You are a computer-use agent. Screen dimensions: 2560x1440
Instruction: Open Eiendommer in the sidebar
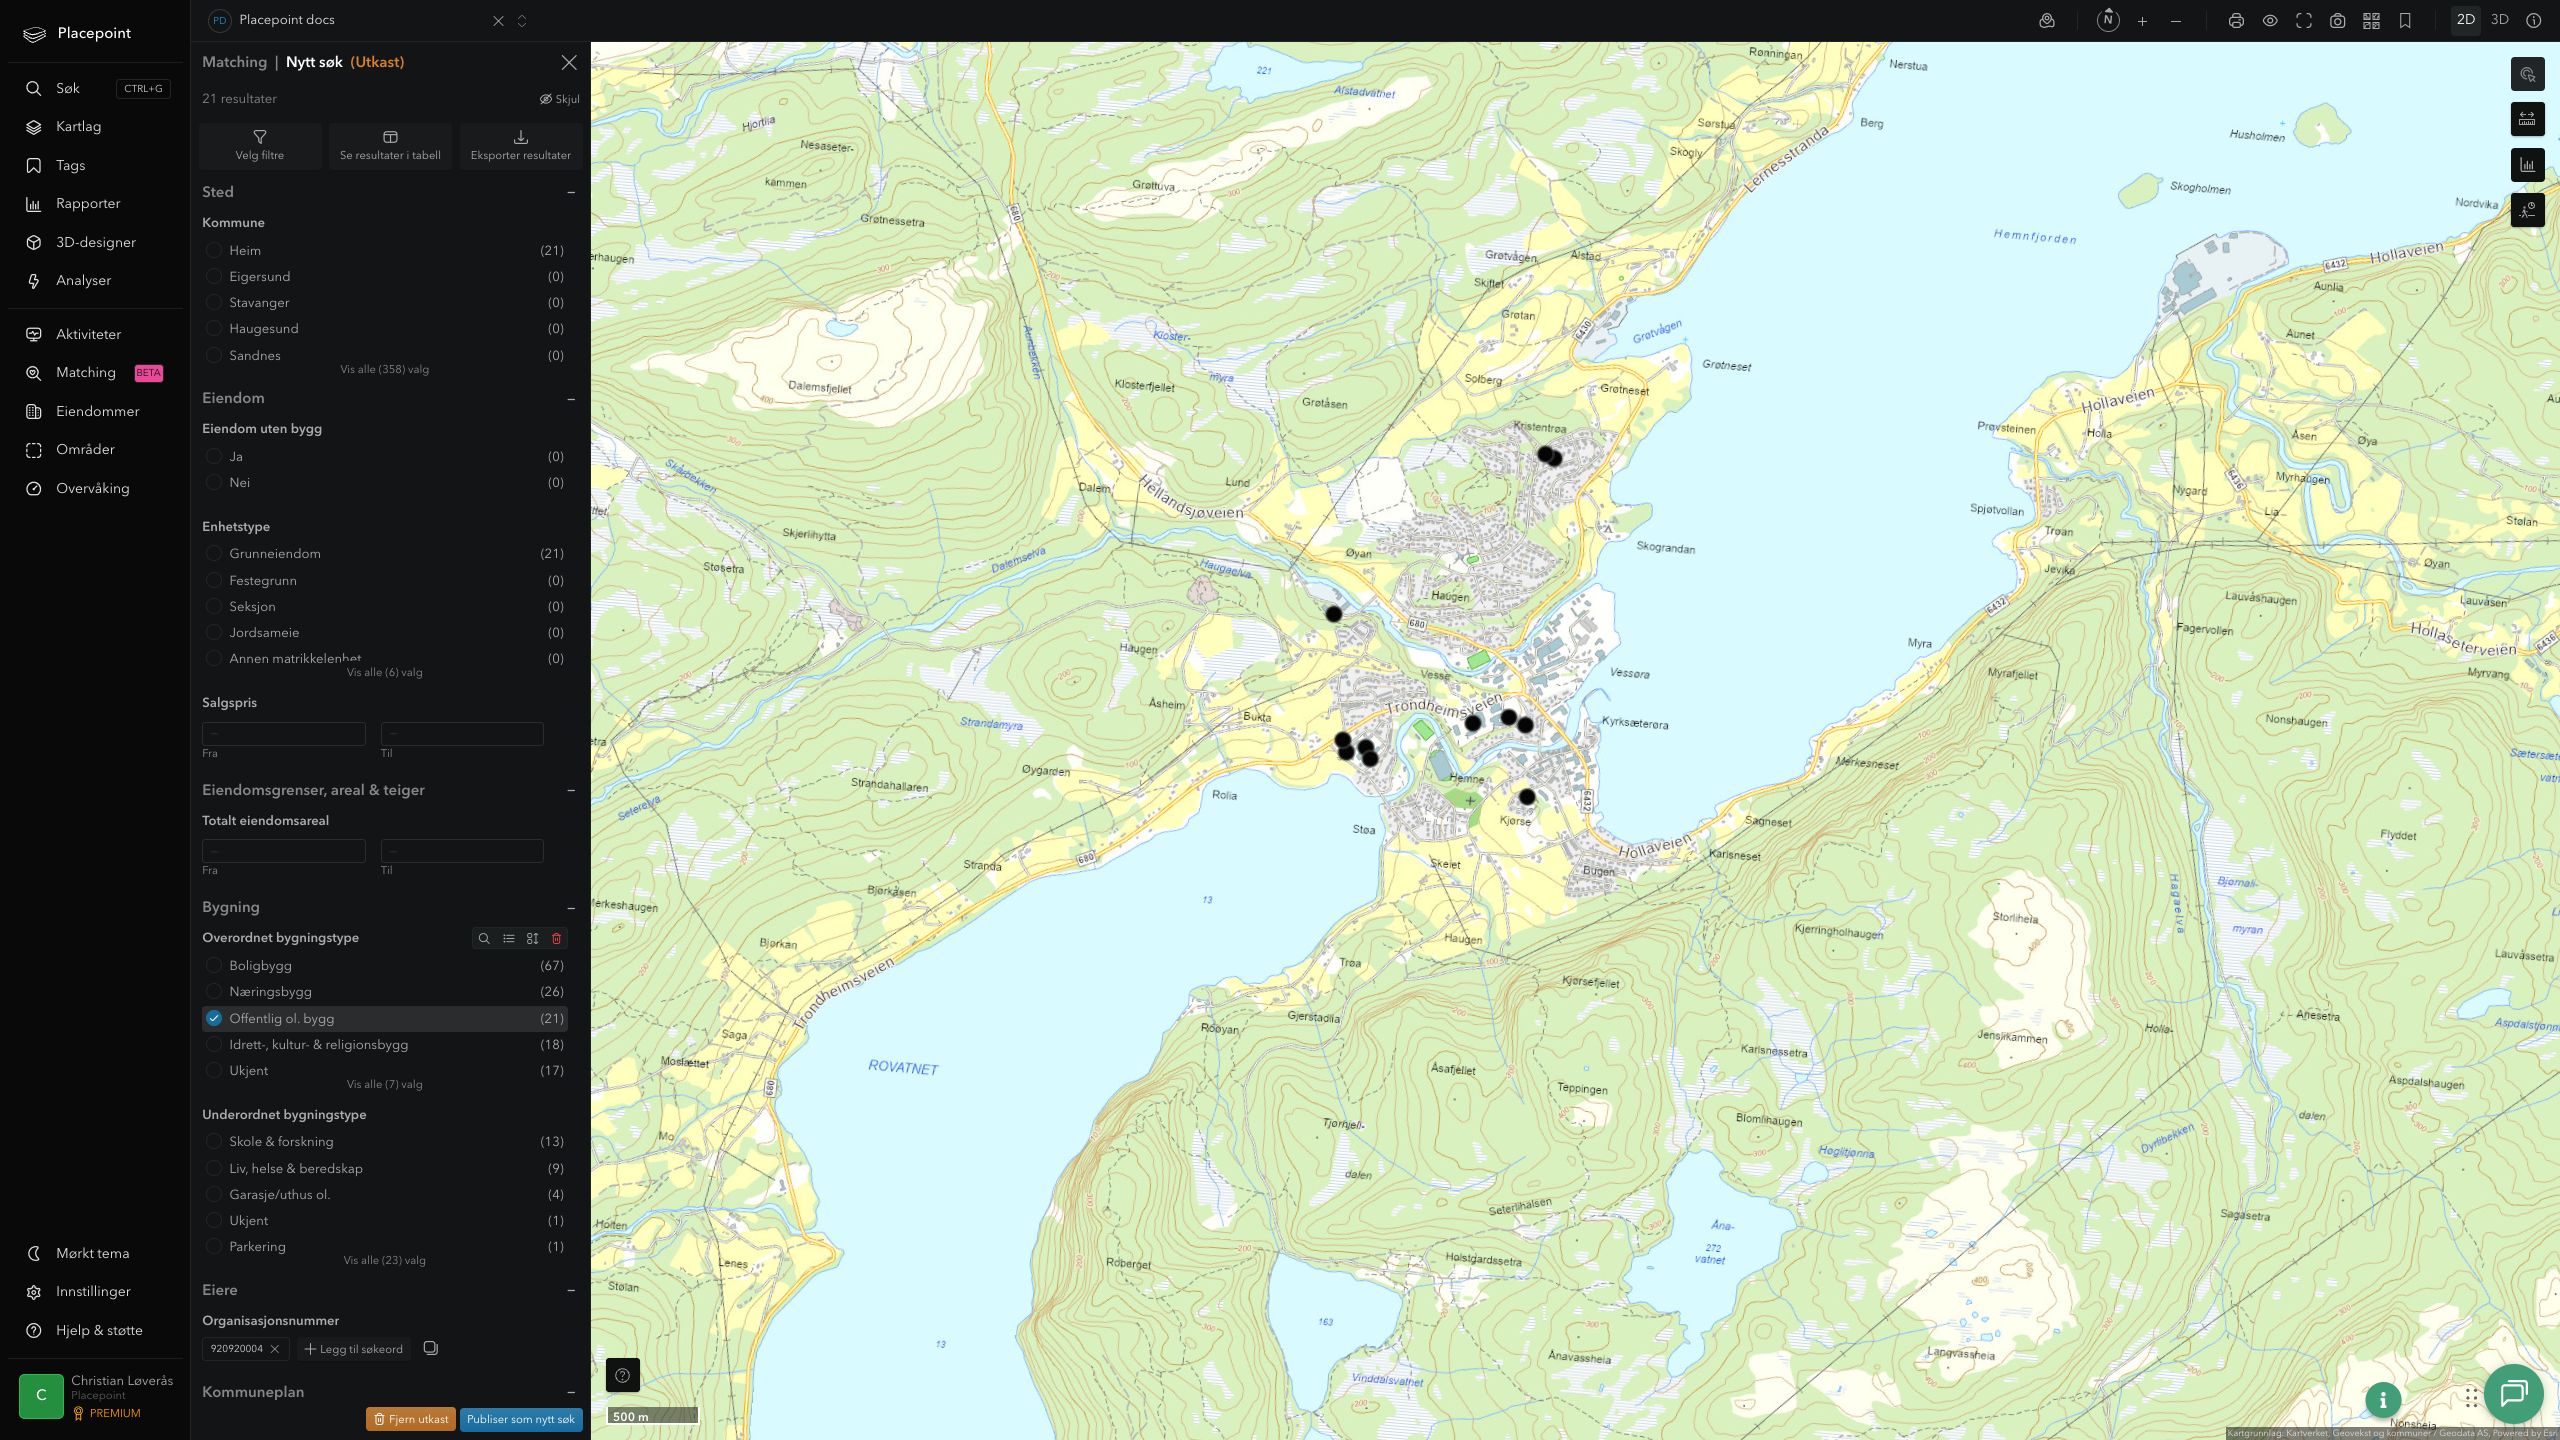(97, 411)
